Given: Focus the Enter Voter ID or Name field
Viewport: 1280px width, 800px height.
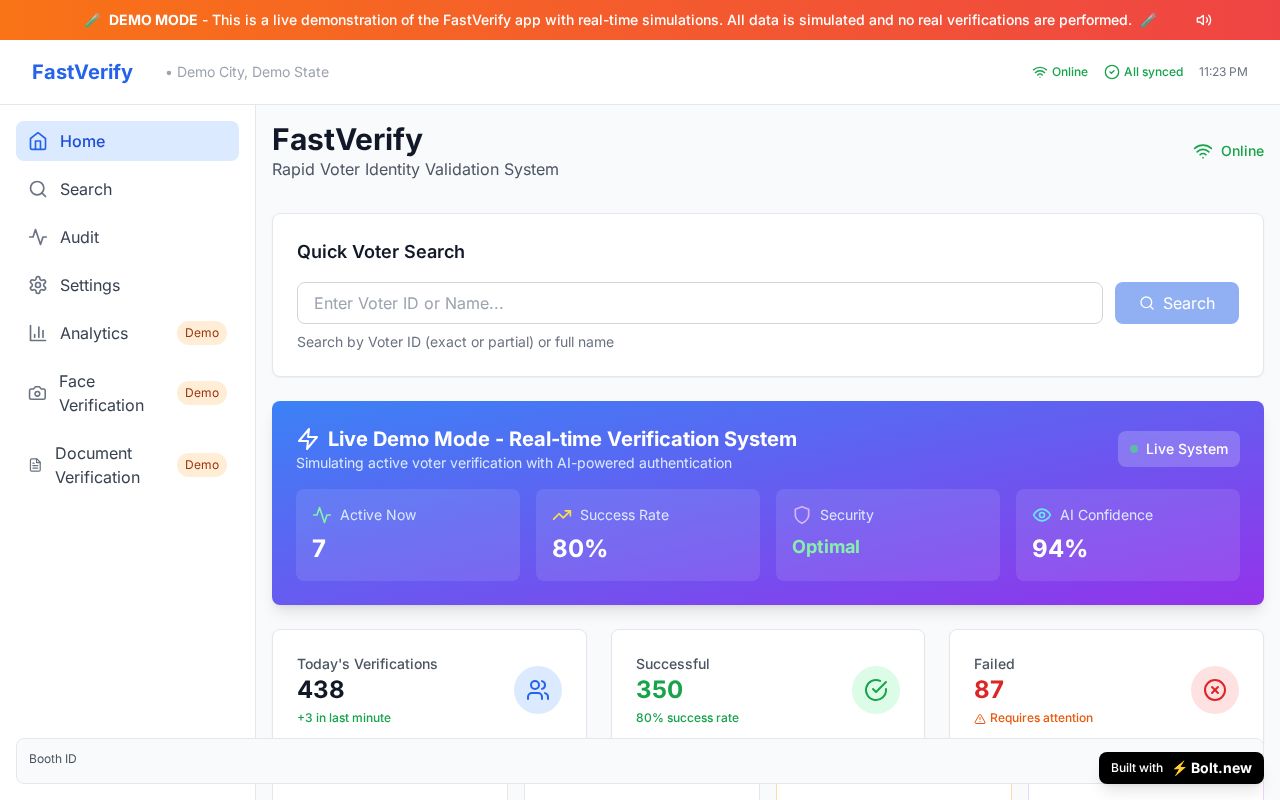Looking at the screenshot, I should coord(700,303).
